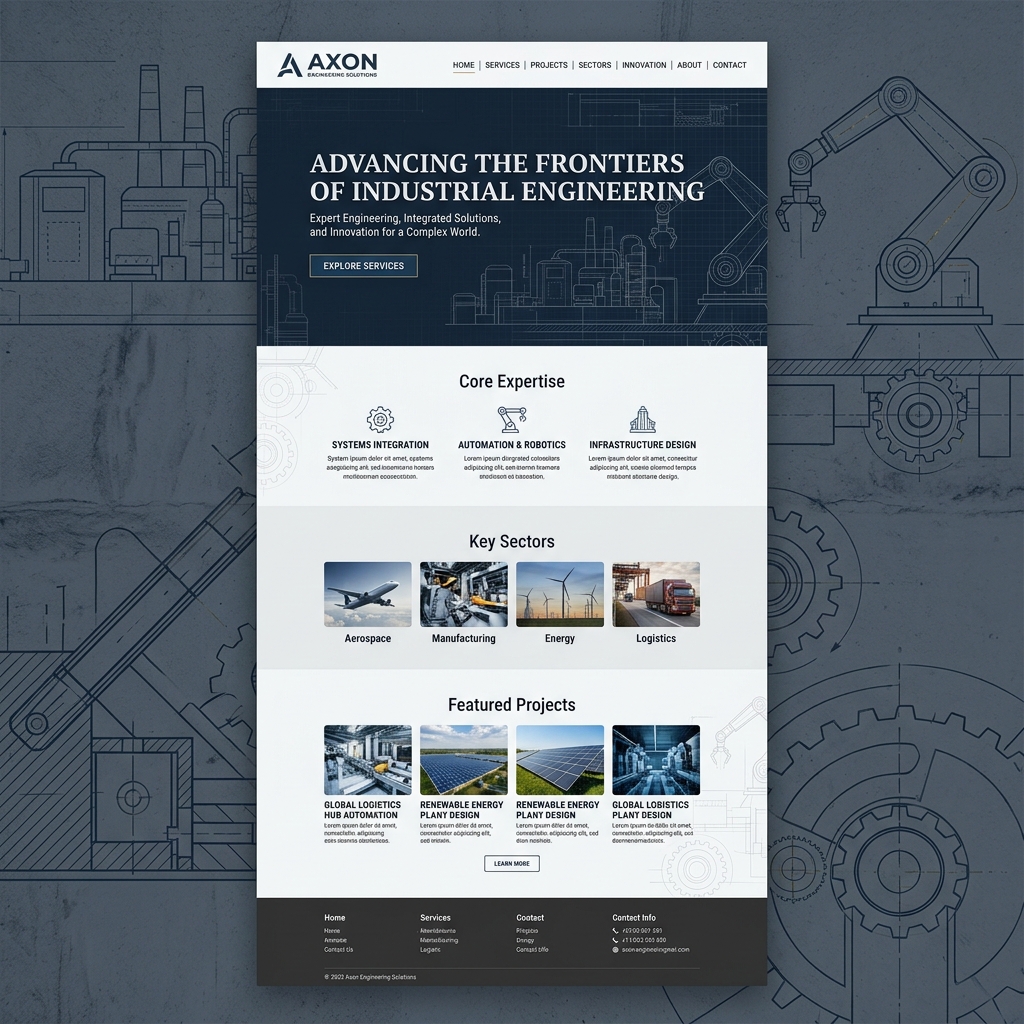The image size is (1024, 1024).
Task: Click the Automation & Robotics robot arm icon
Action: tap(511, 419)
